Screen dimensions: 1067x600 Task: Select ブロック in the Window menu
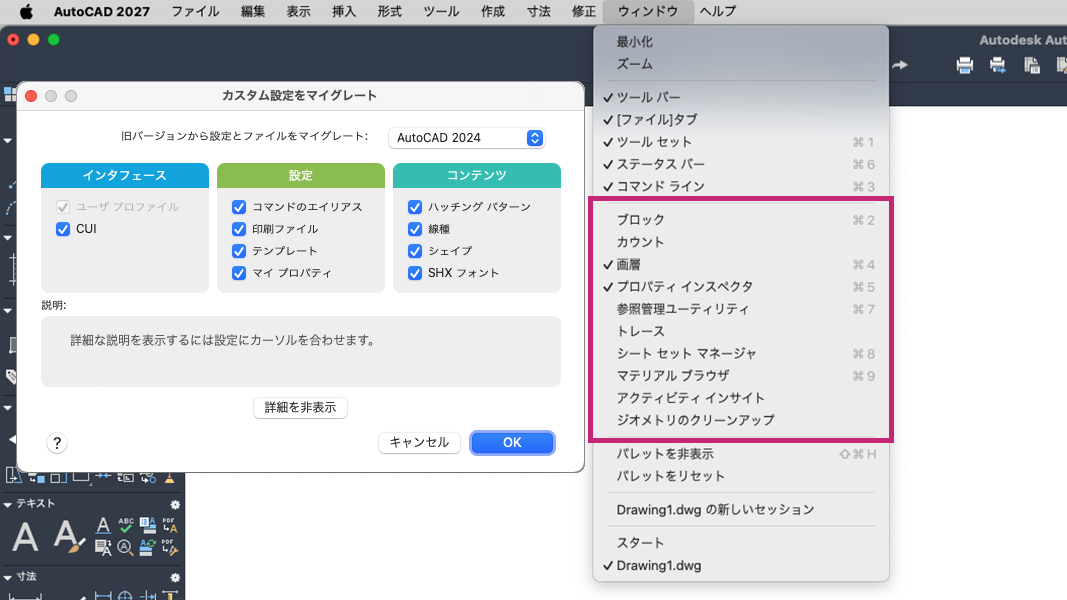(x=740, y=220)
